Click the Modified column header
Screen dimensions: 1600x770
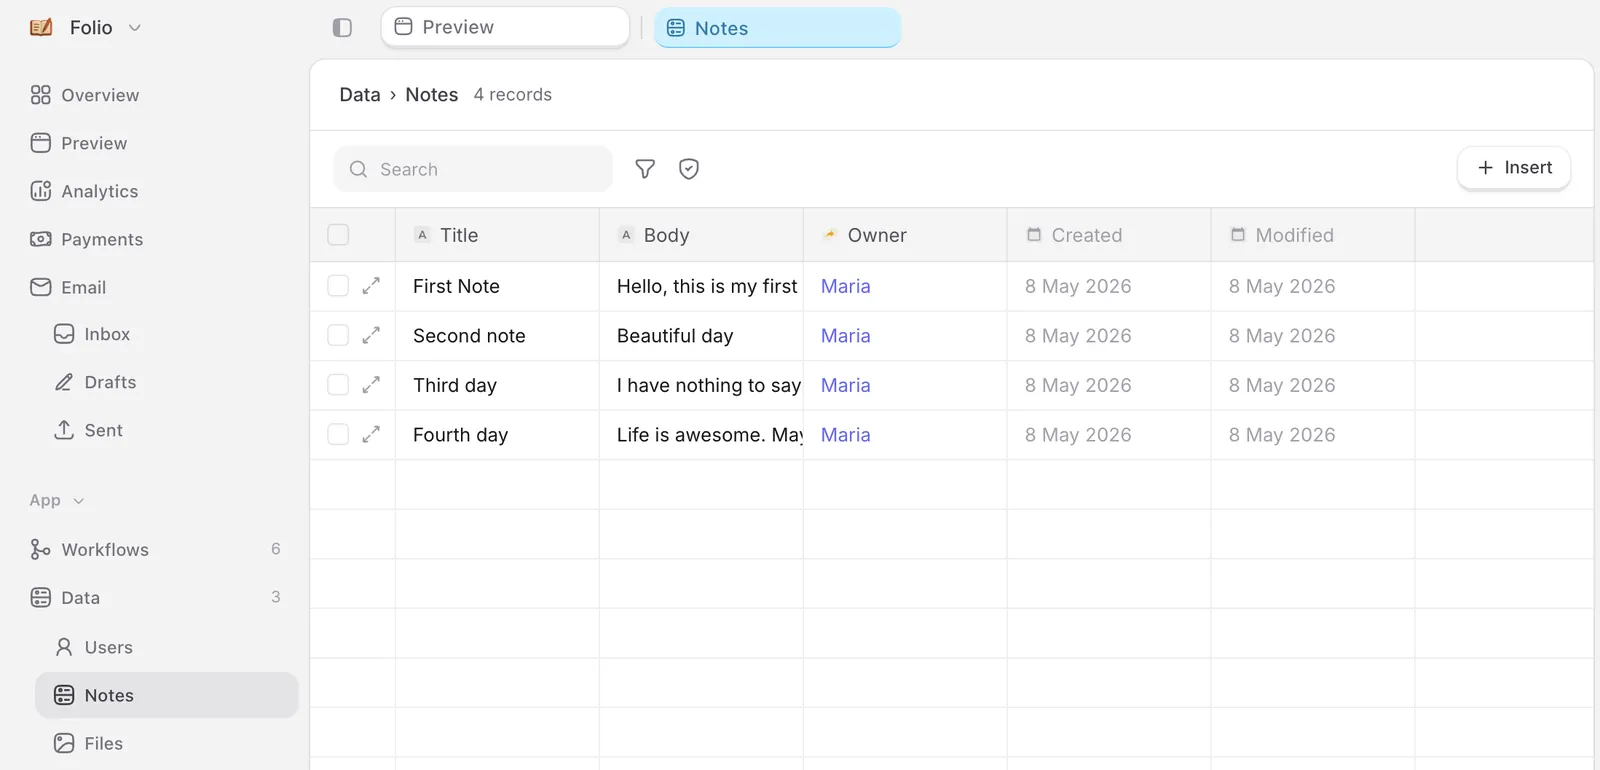point(1313,235)
